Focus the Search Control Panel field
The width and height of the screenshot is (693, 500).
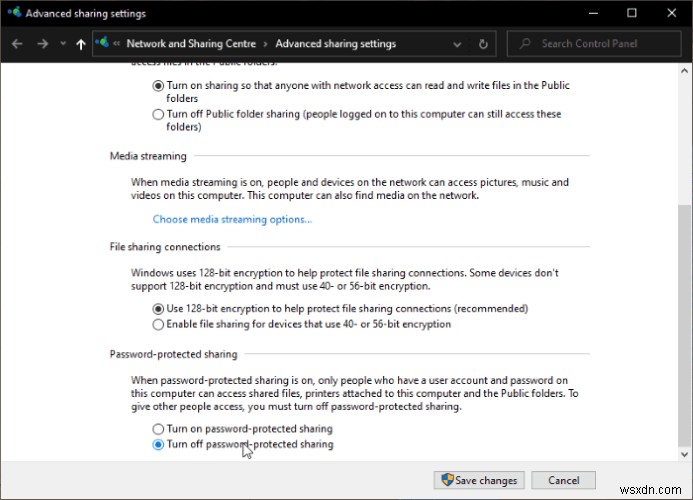[x=594, y=43]
